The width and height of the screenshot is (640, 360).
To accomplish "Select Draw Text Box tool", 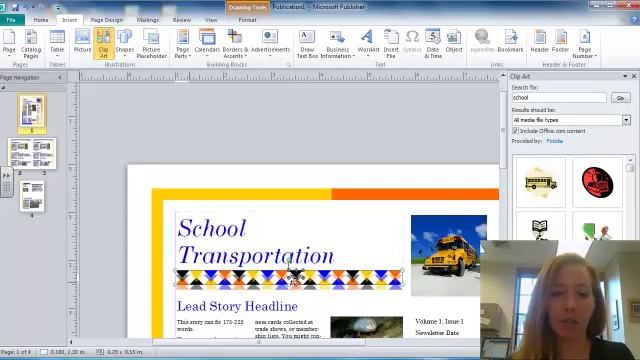I will pos(307,43).
